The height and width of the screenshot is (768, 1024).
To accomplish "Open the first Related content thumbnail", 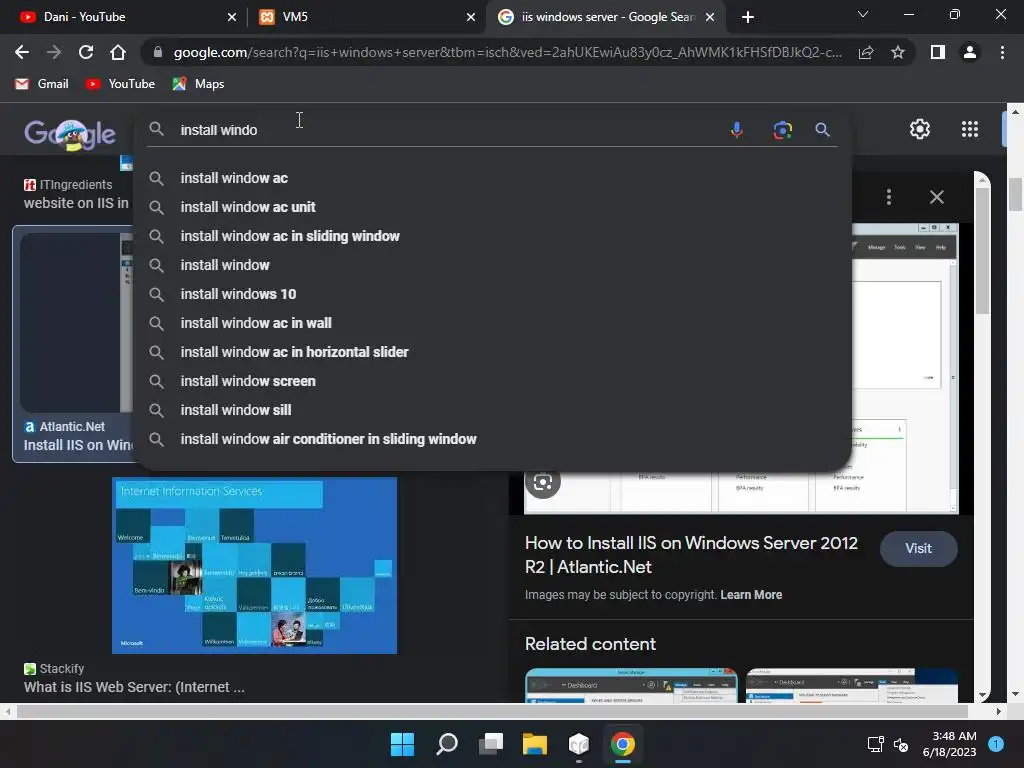I will pyautogui.click(x=631, y=685).
